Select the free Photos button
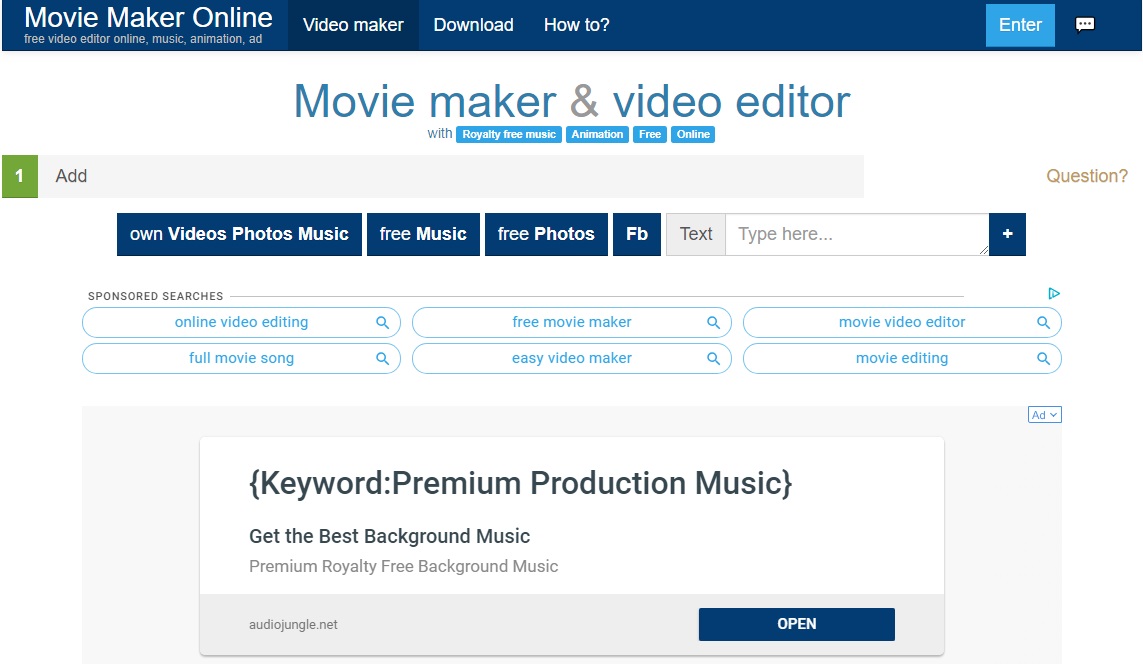1143x664 pixels. coord(546,234)
